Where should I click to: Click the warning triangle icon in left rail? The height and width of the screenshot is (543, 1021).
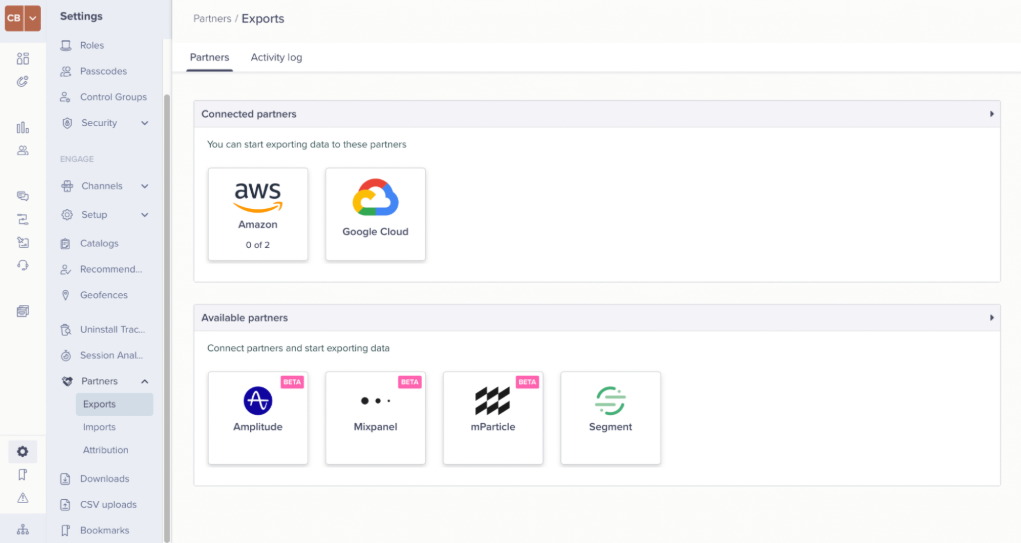click(23, 498)
